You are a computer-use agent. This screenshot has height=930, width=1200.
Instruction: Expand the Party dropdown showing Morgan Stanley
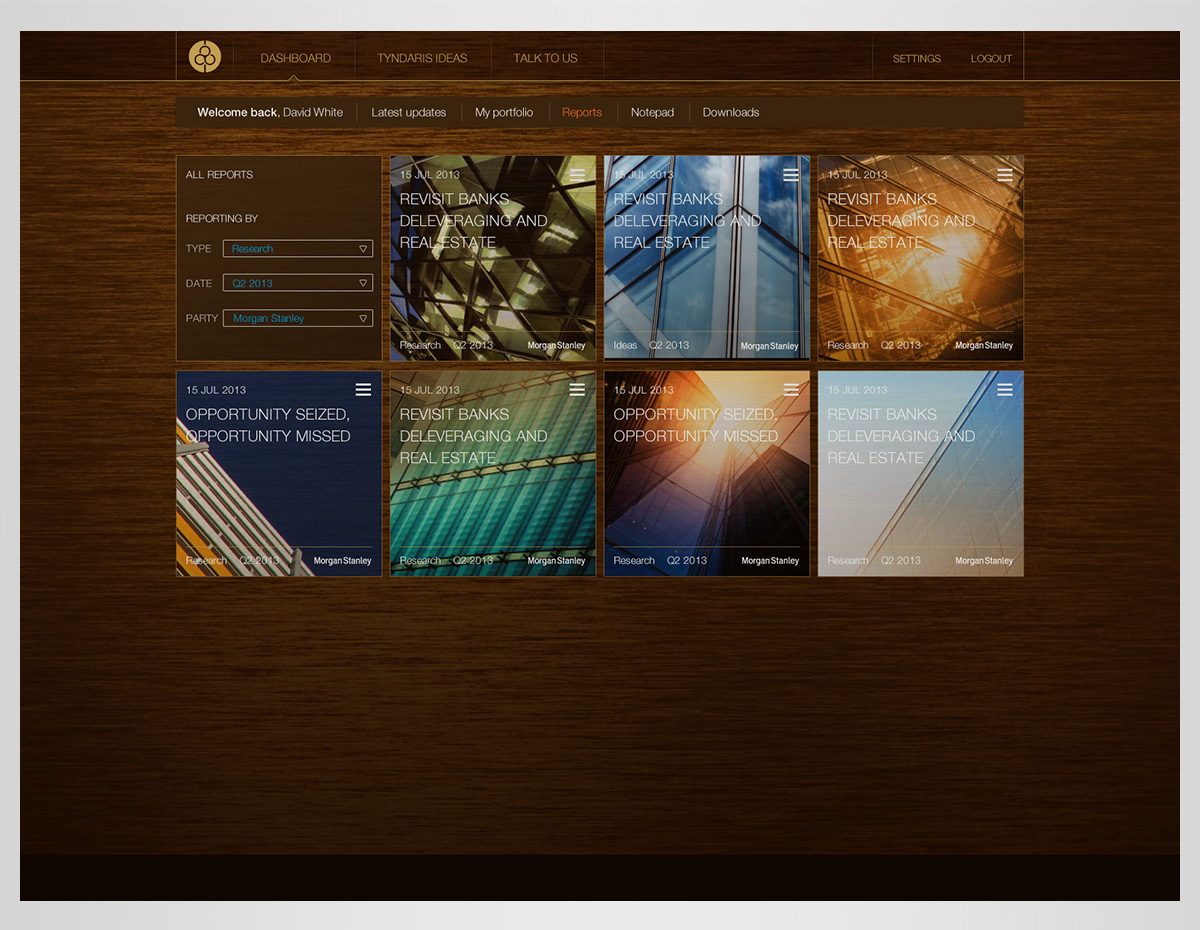pos(298,318)
